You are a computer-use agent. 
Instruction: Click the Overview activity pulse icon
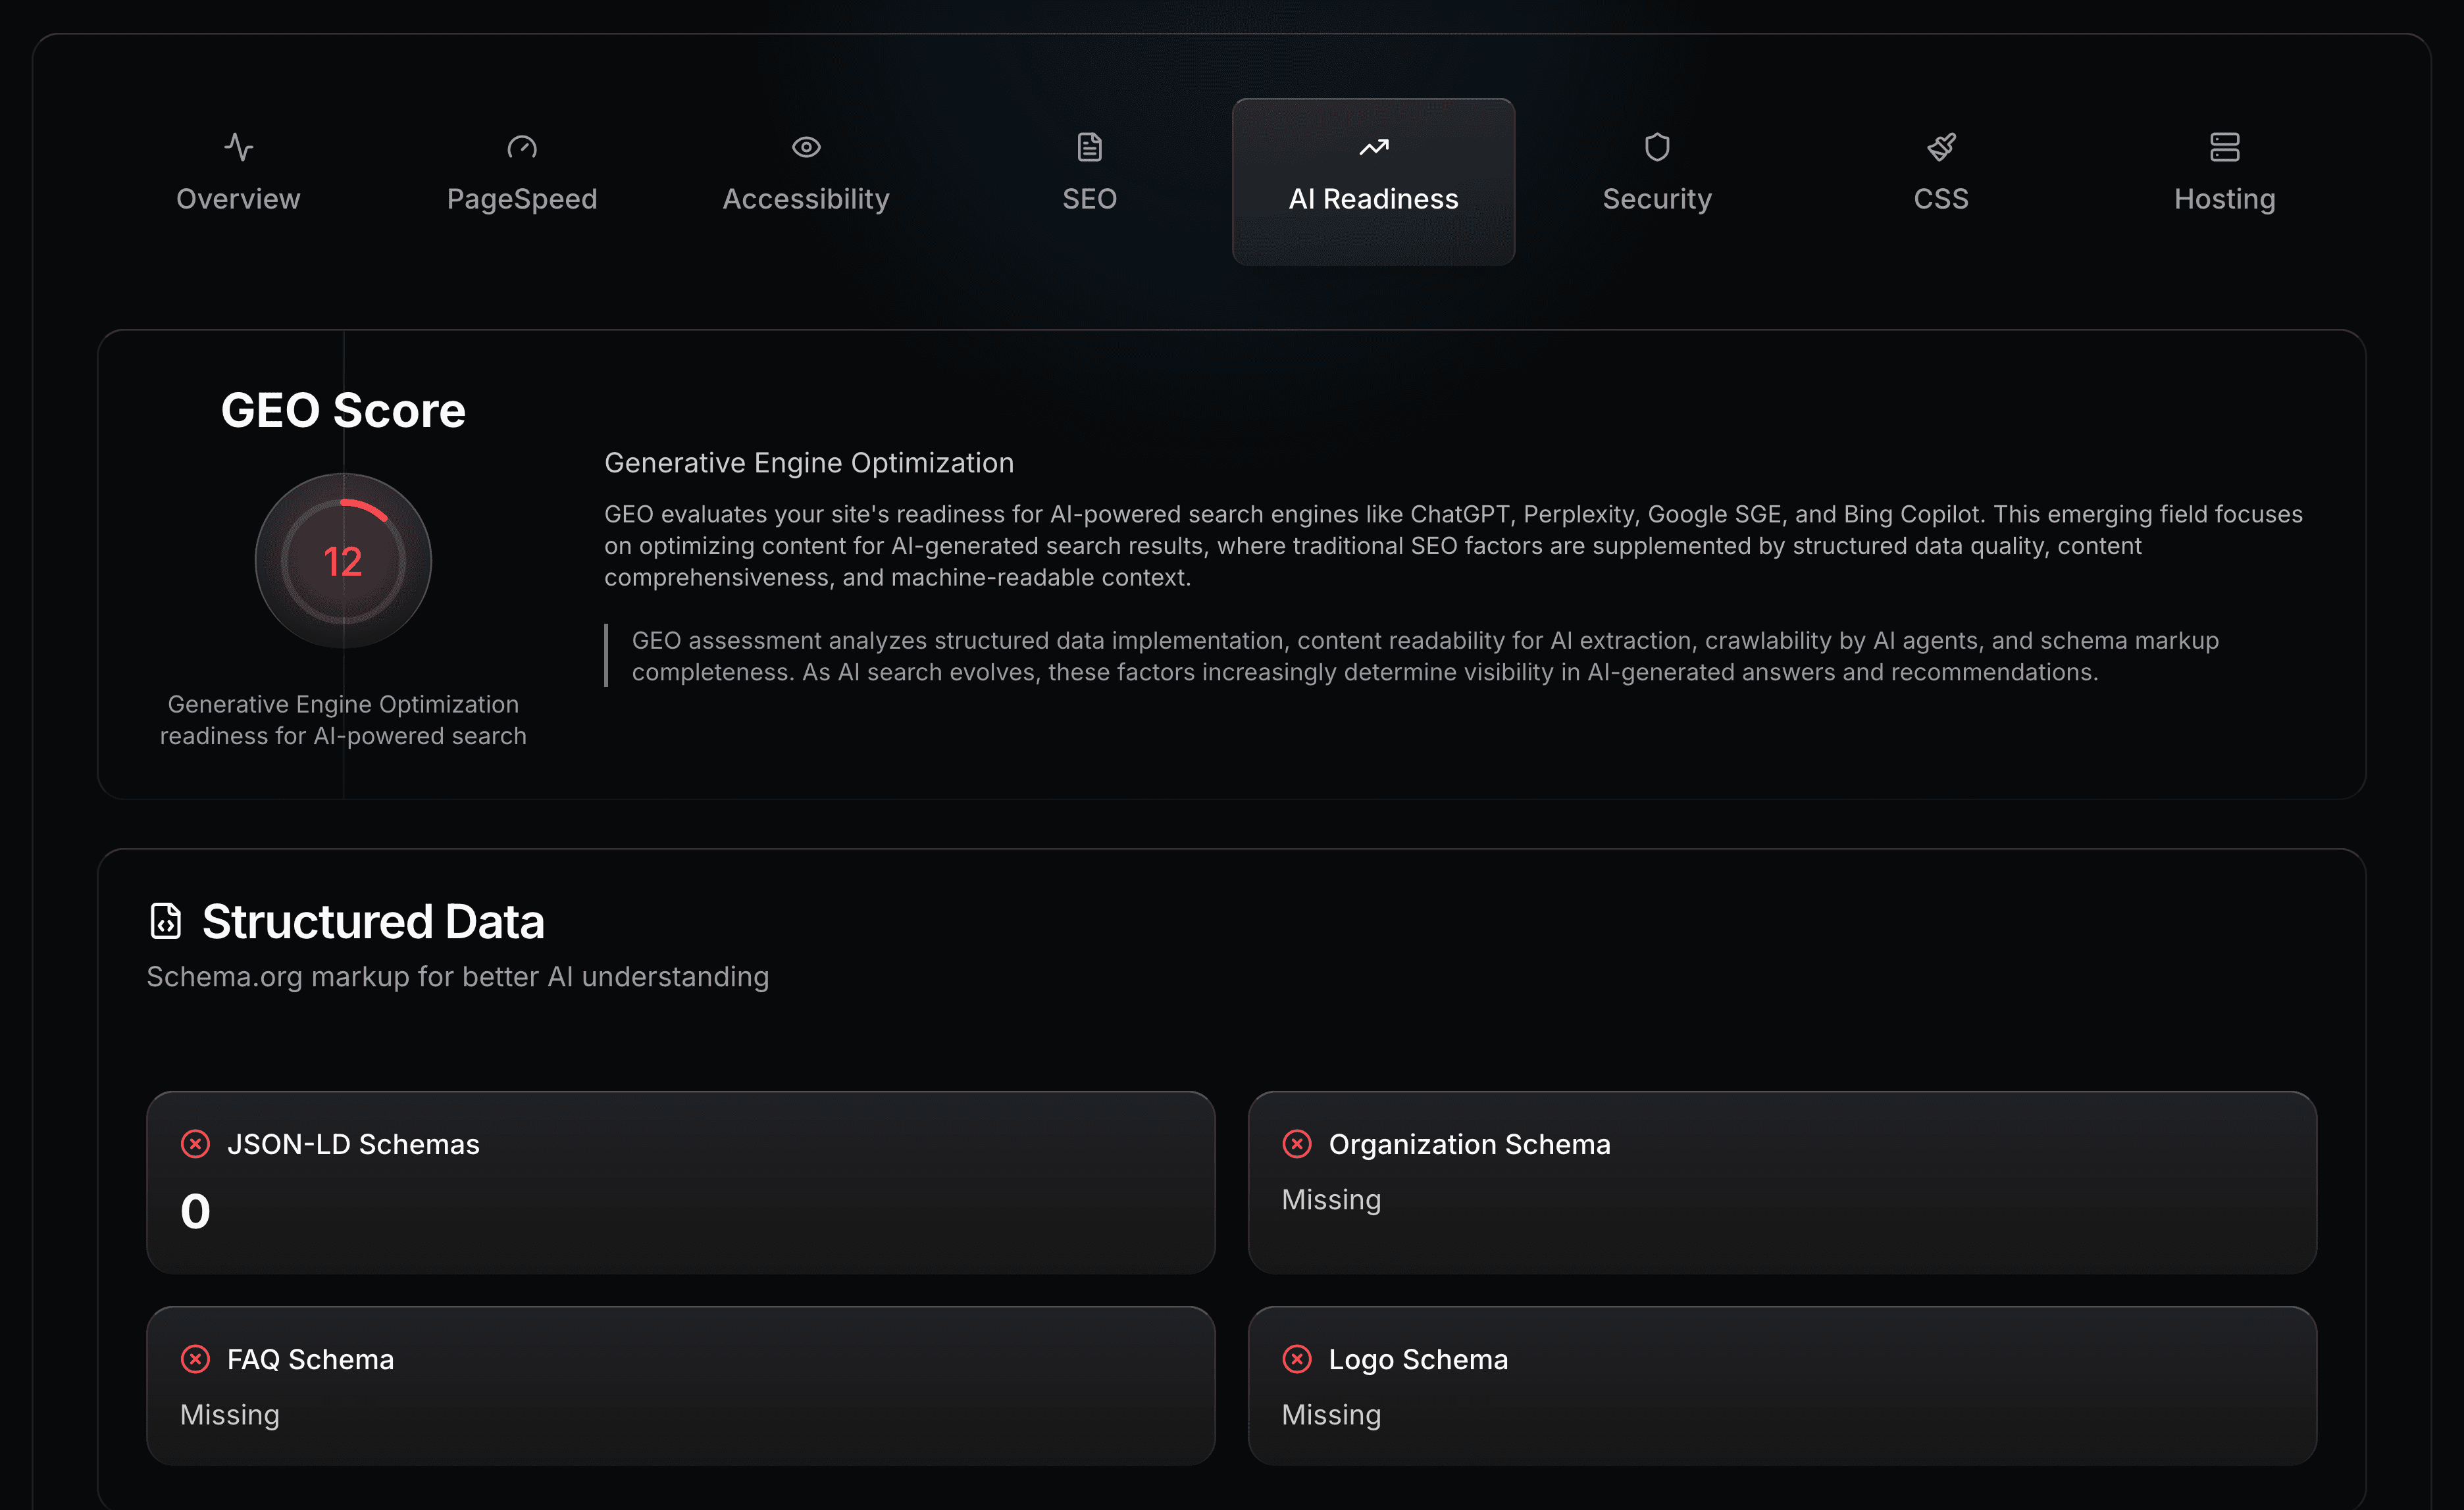(x=238, y=147)
